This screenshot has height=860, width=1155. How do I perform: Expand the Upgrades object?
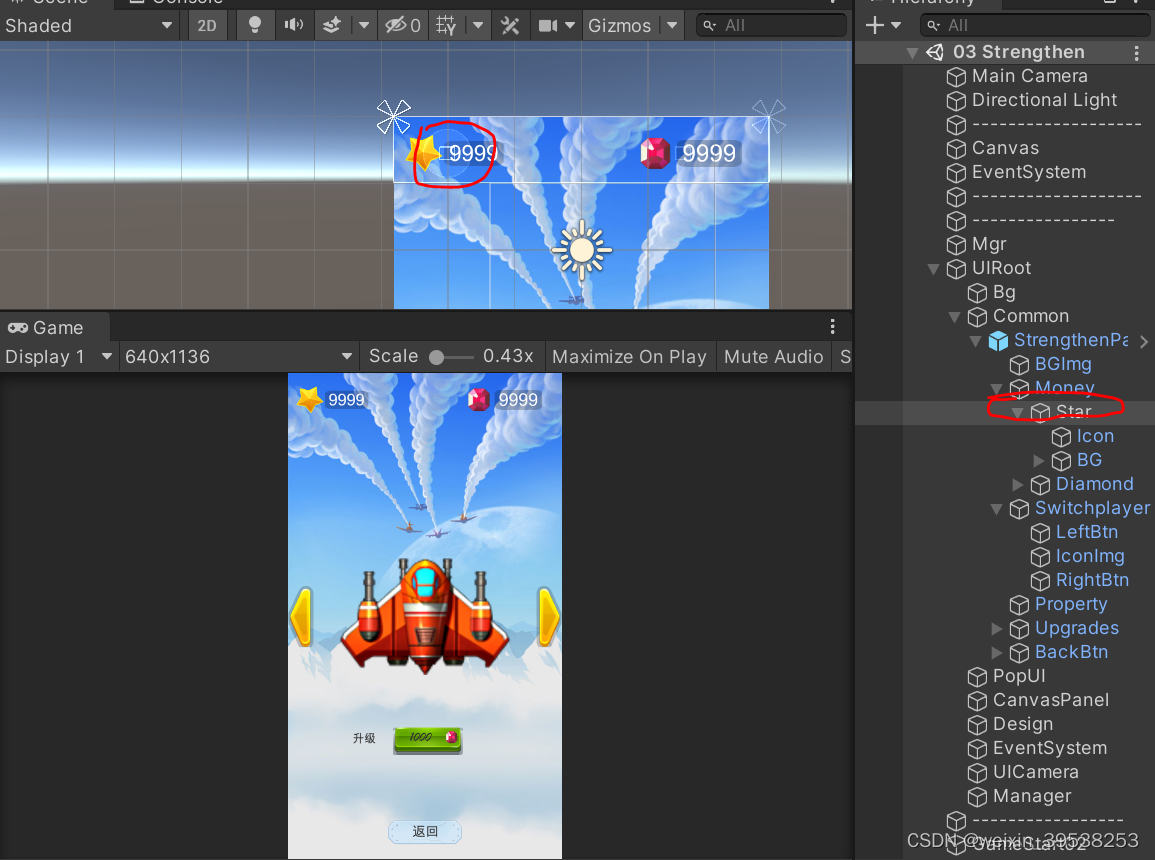(x=996, y=629)
